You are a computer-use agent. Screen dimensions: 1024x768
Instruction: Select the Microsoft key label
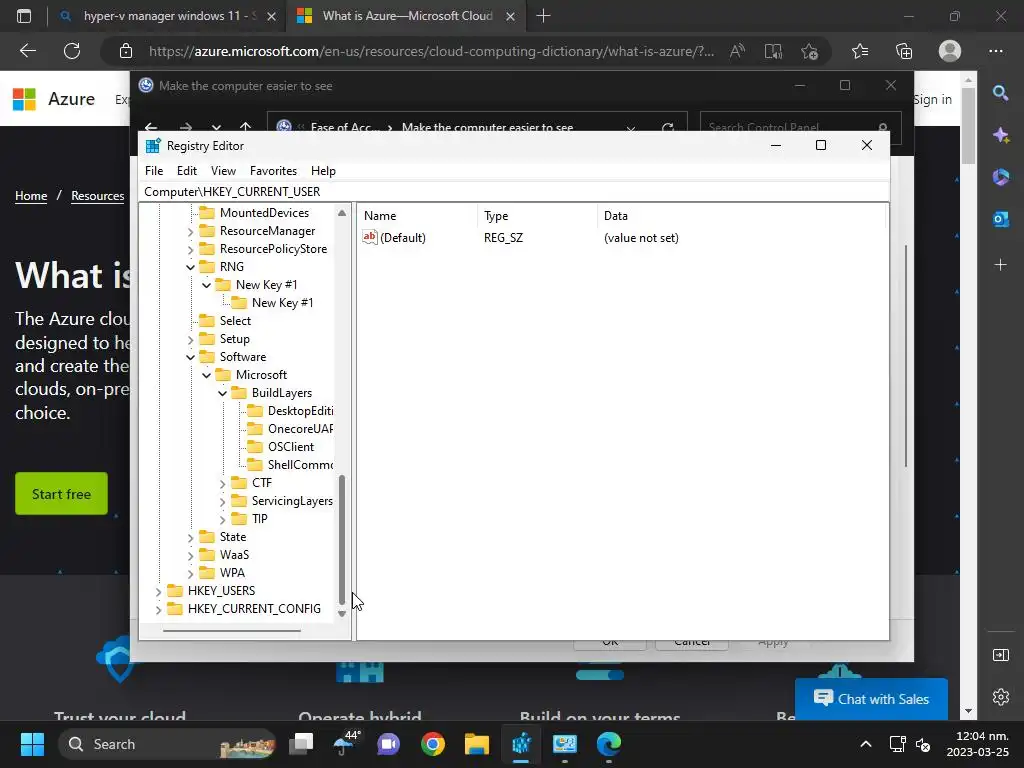point(261,375)
